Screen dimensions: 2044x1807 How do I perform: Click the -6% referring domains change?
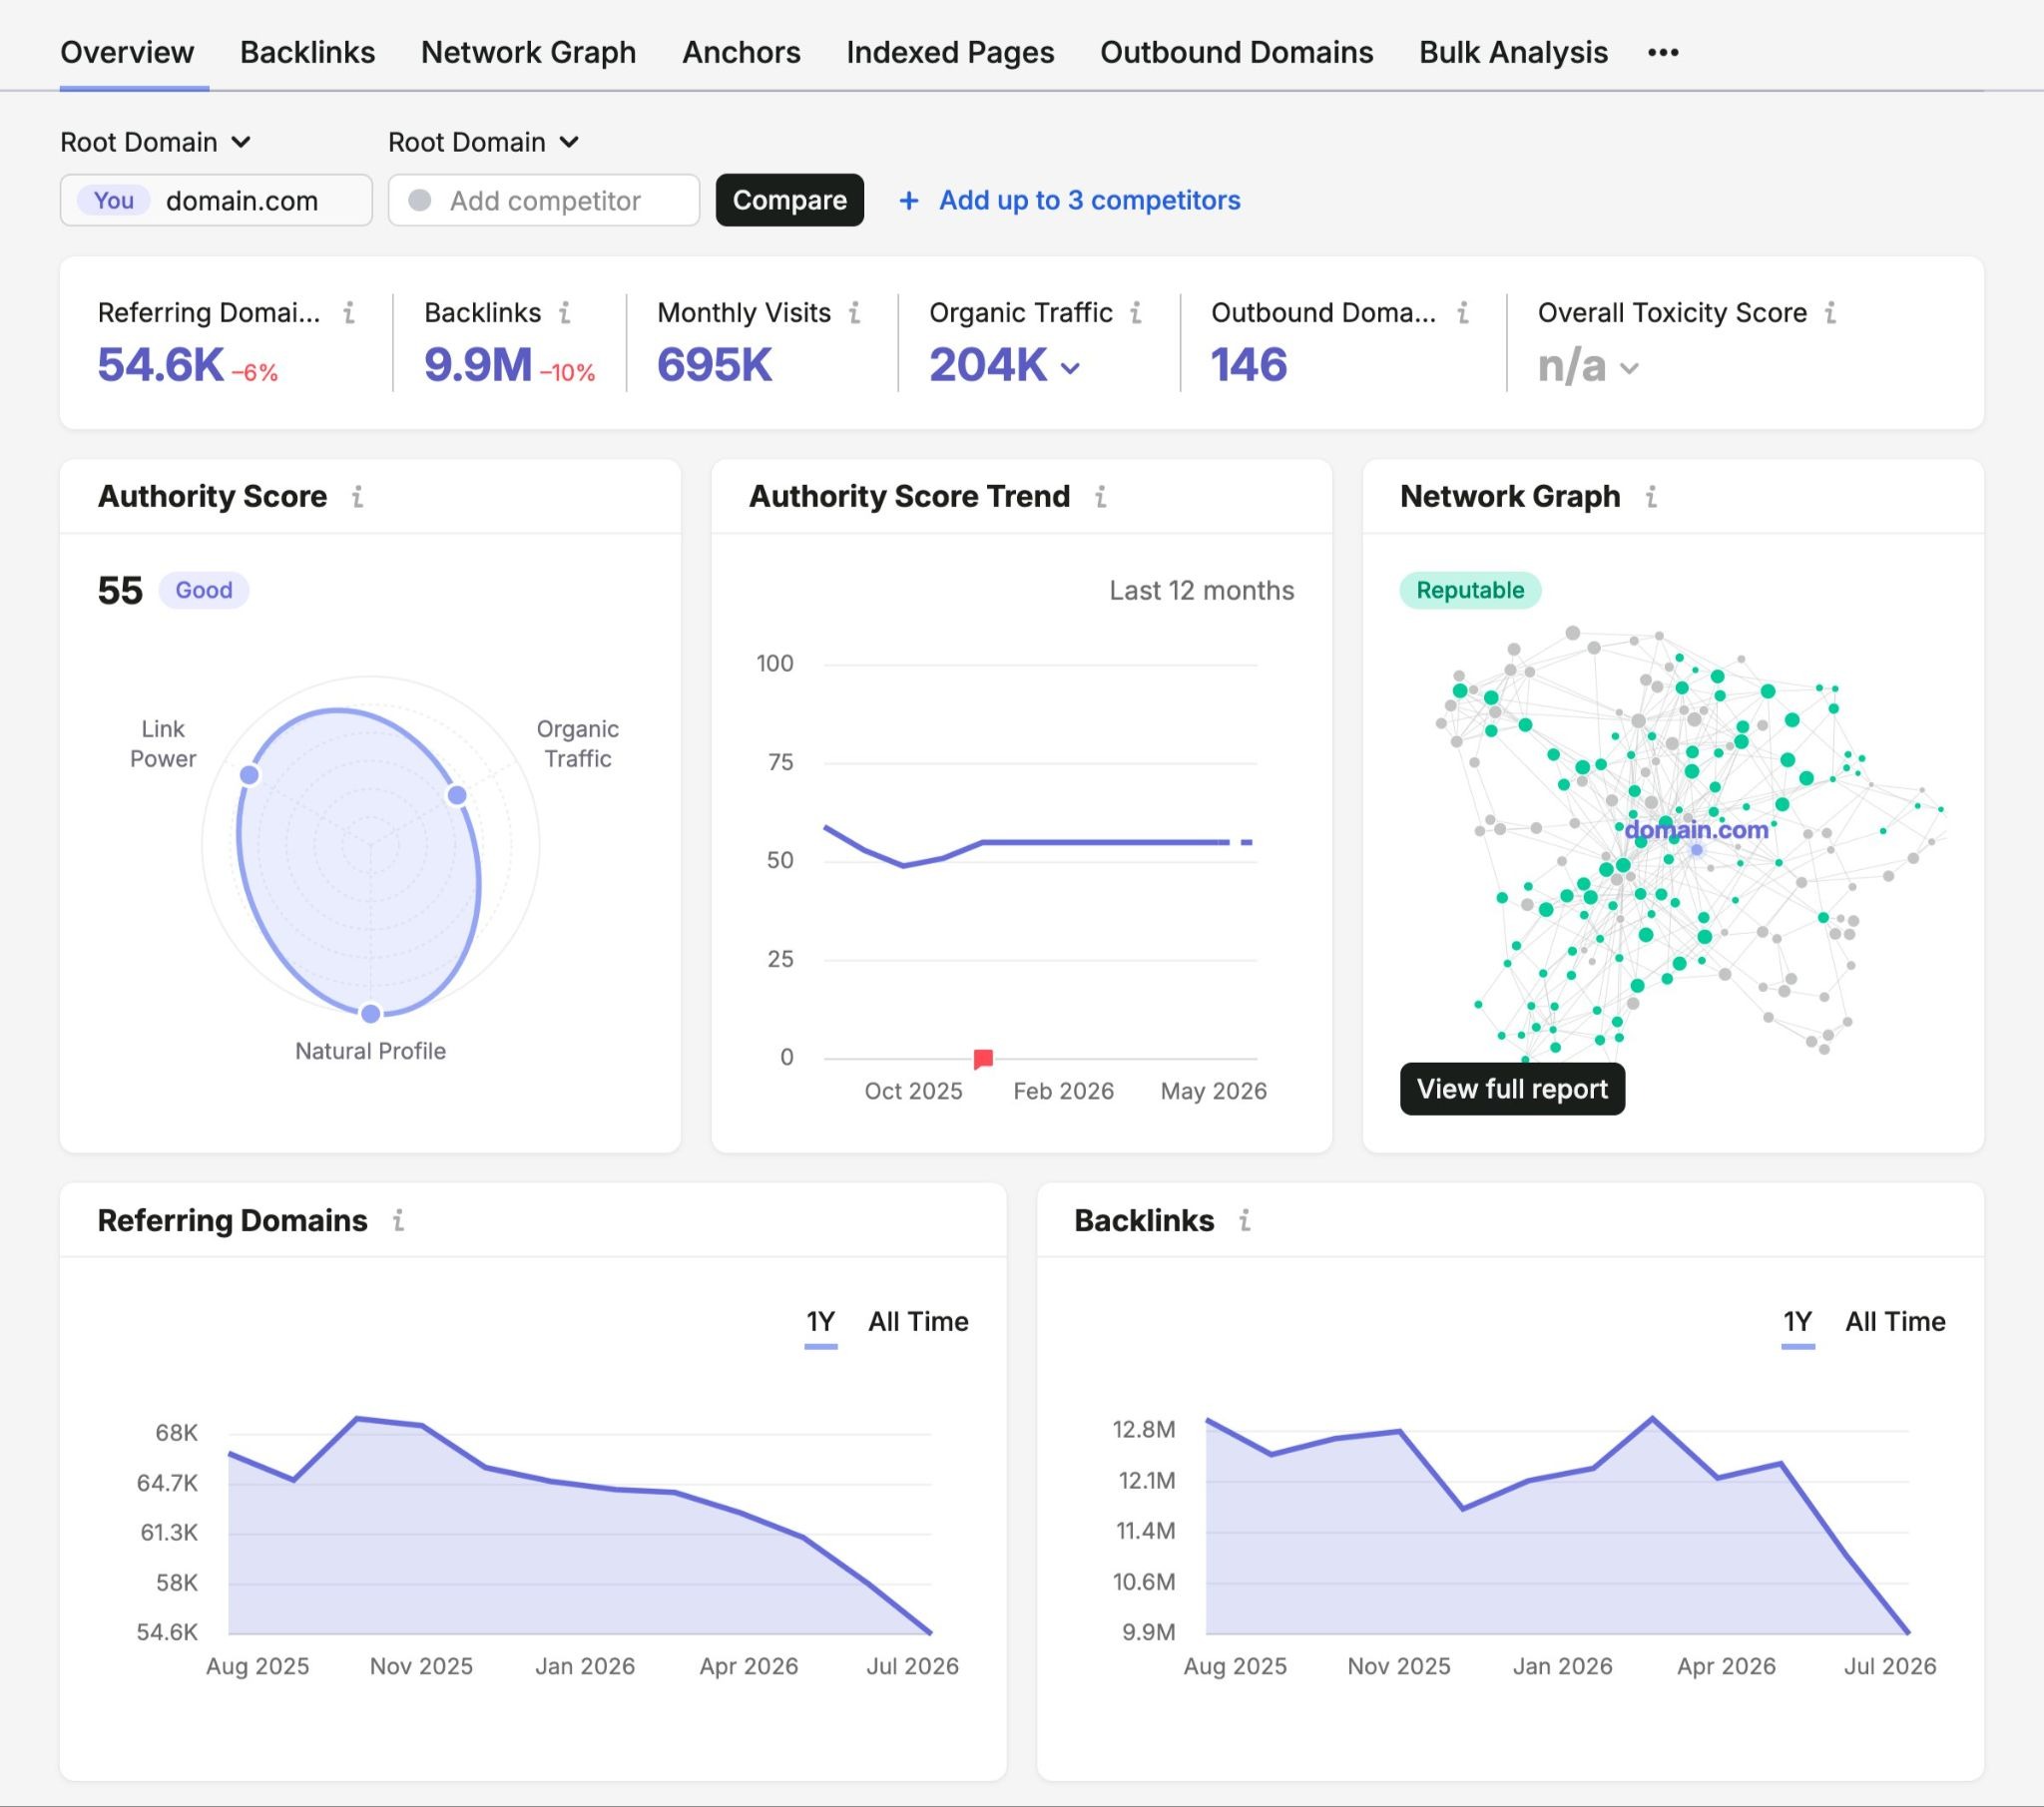coord(255,373)
